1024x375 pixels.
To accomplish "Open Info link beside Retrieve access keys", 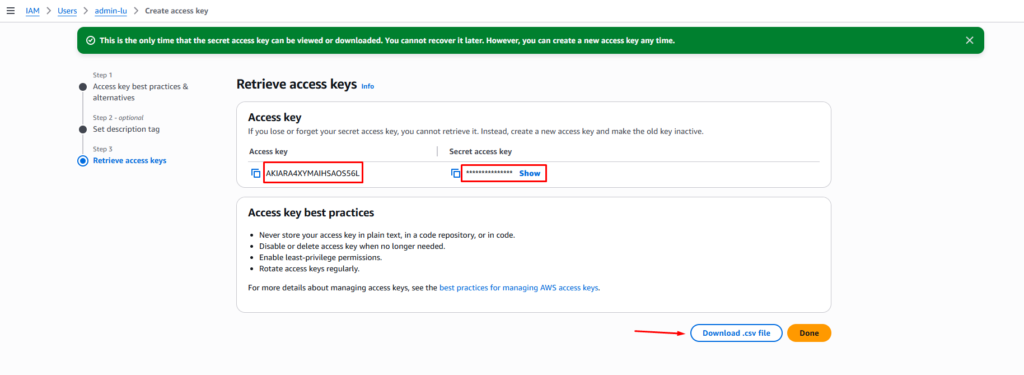I will [368, 86].
